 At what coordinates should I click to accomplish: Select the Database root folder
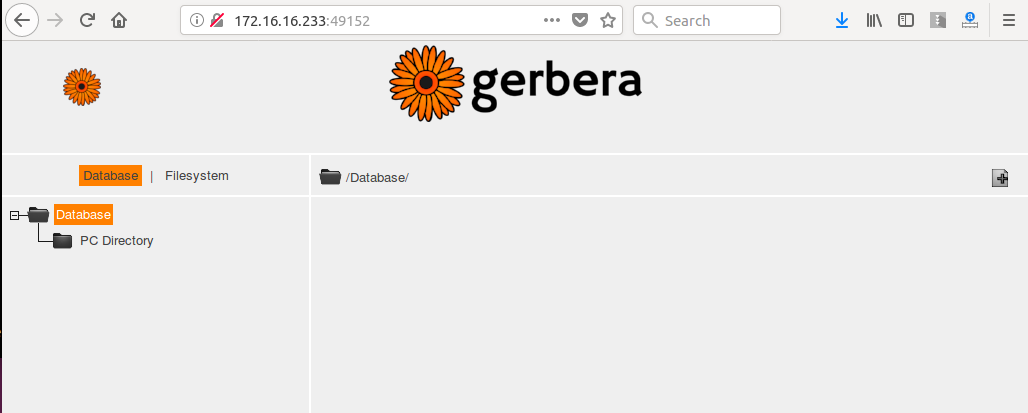(x=83, y=214)
